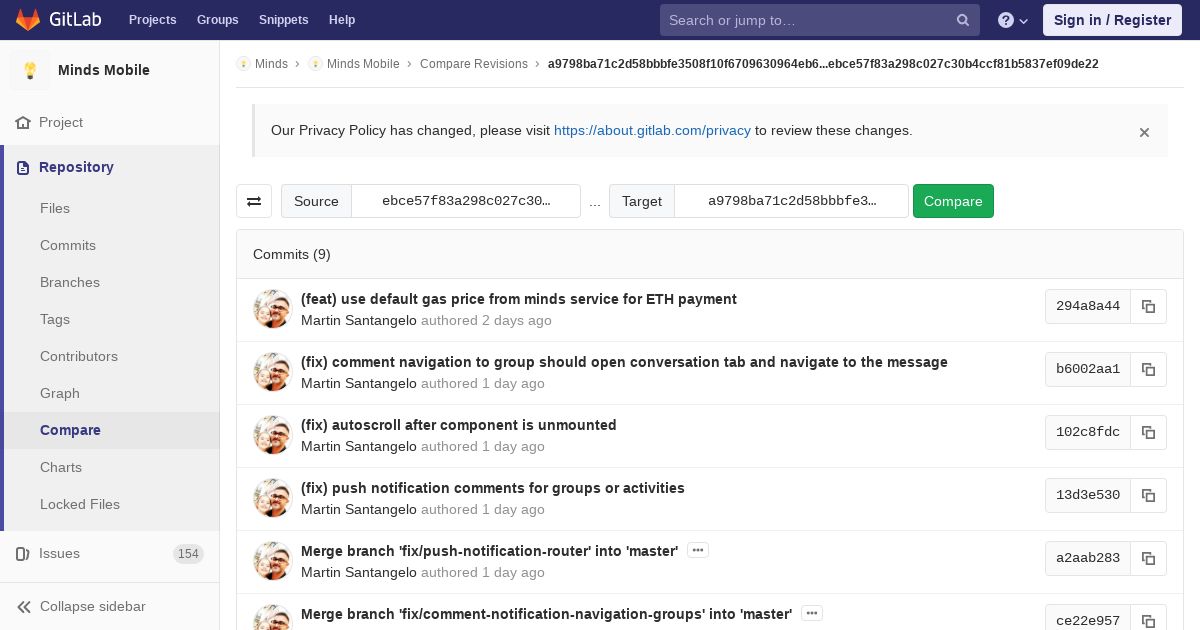Click the GitLab fox logo
This screenshot has height=630, width=1200.
[x=28, y=20]
